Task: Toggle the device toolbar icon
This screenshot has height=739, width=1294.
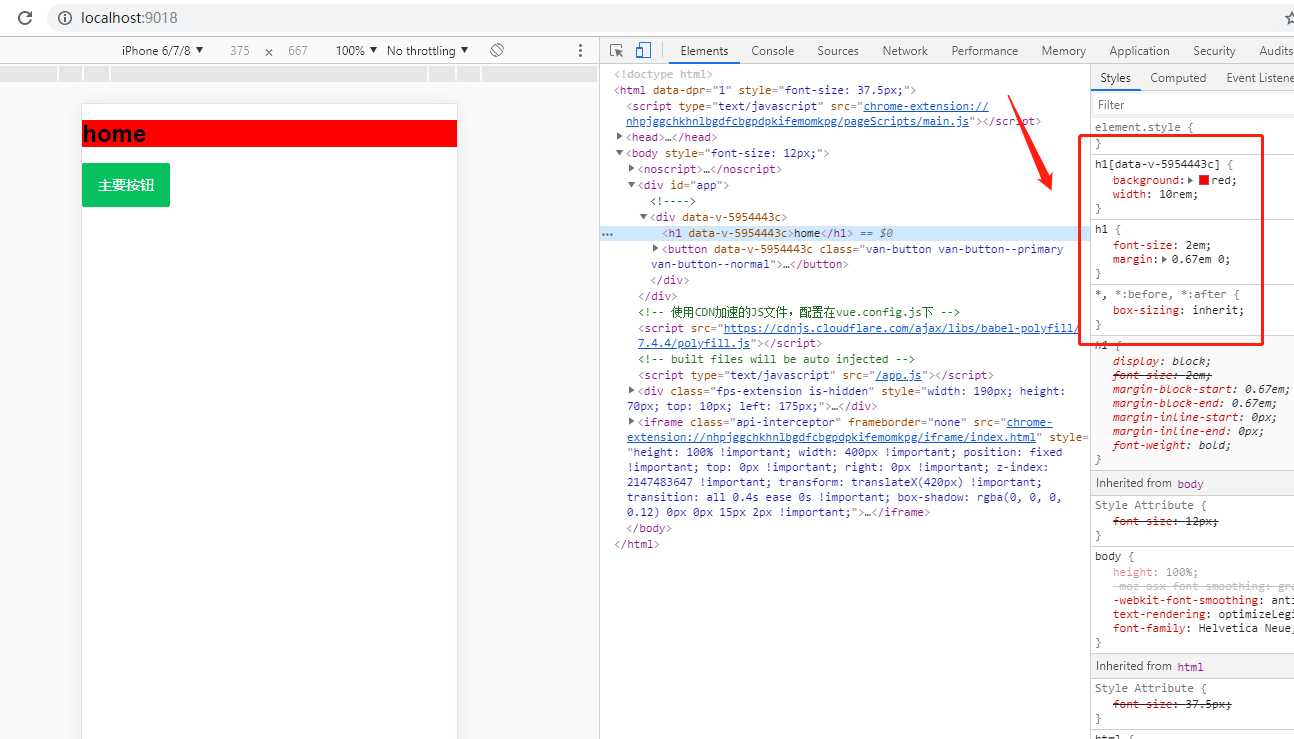Action: (643, 50)
